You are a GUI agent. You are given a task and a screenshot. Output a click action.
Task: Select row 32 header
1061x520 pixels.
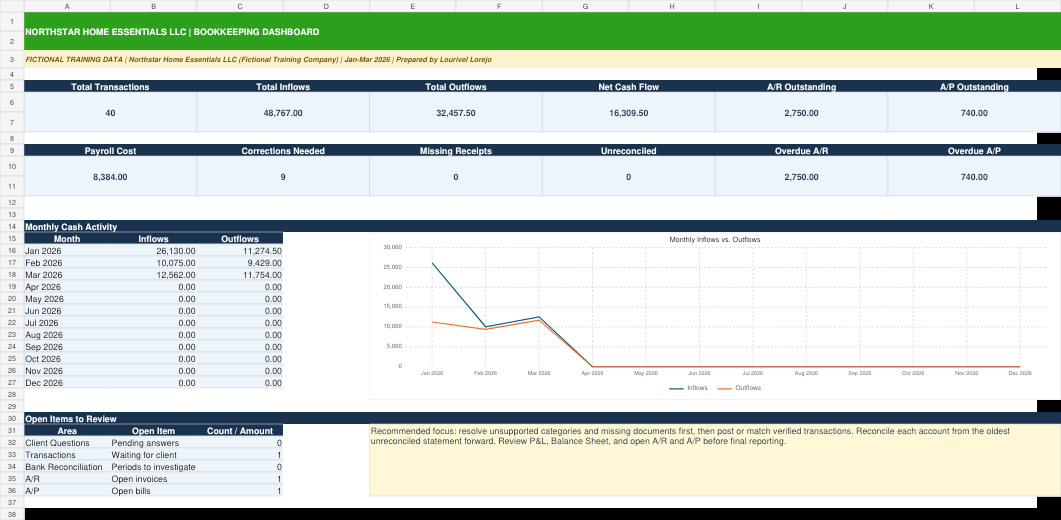pyautogui.click(x=12, y=443)
